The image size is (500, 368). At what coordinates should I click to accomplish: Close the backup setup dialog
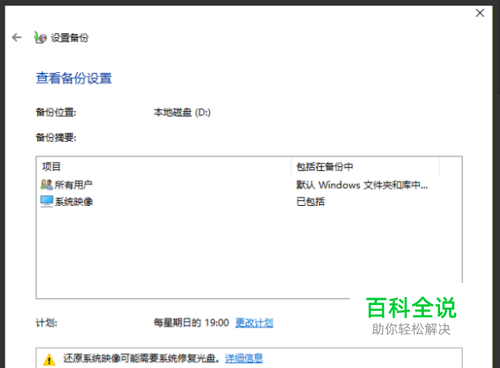coord(480,13)
